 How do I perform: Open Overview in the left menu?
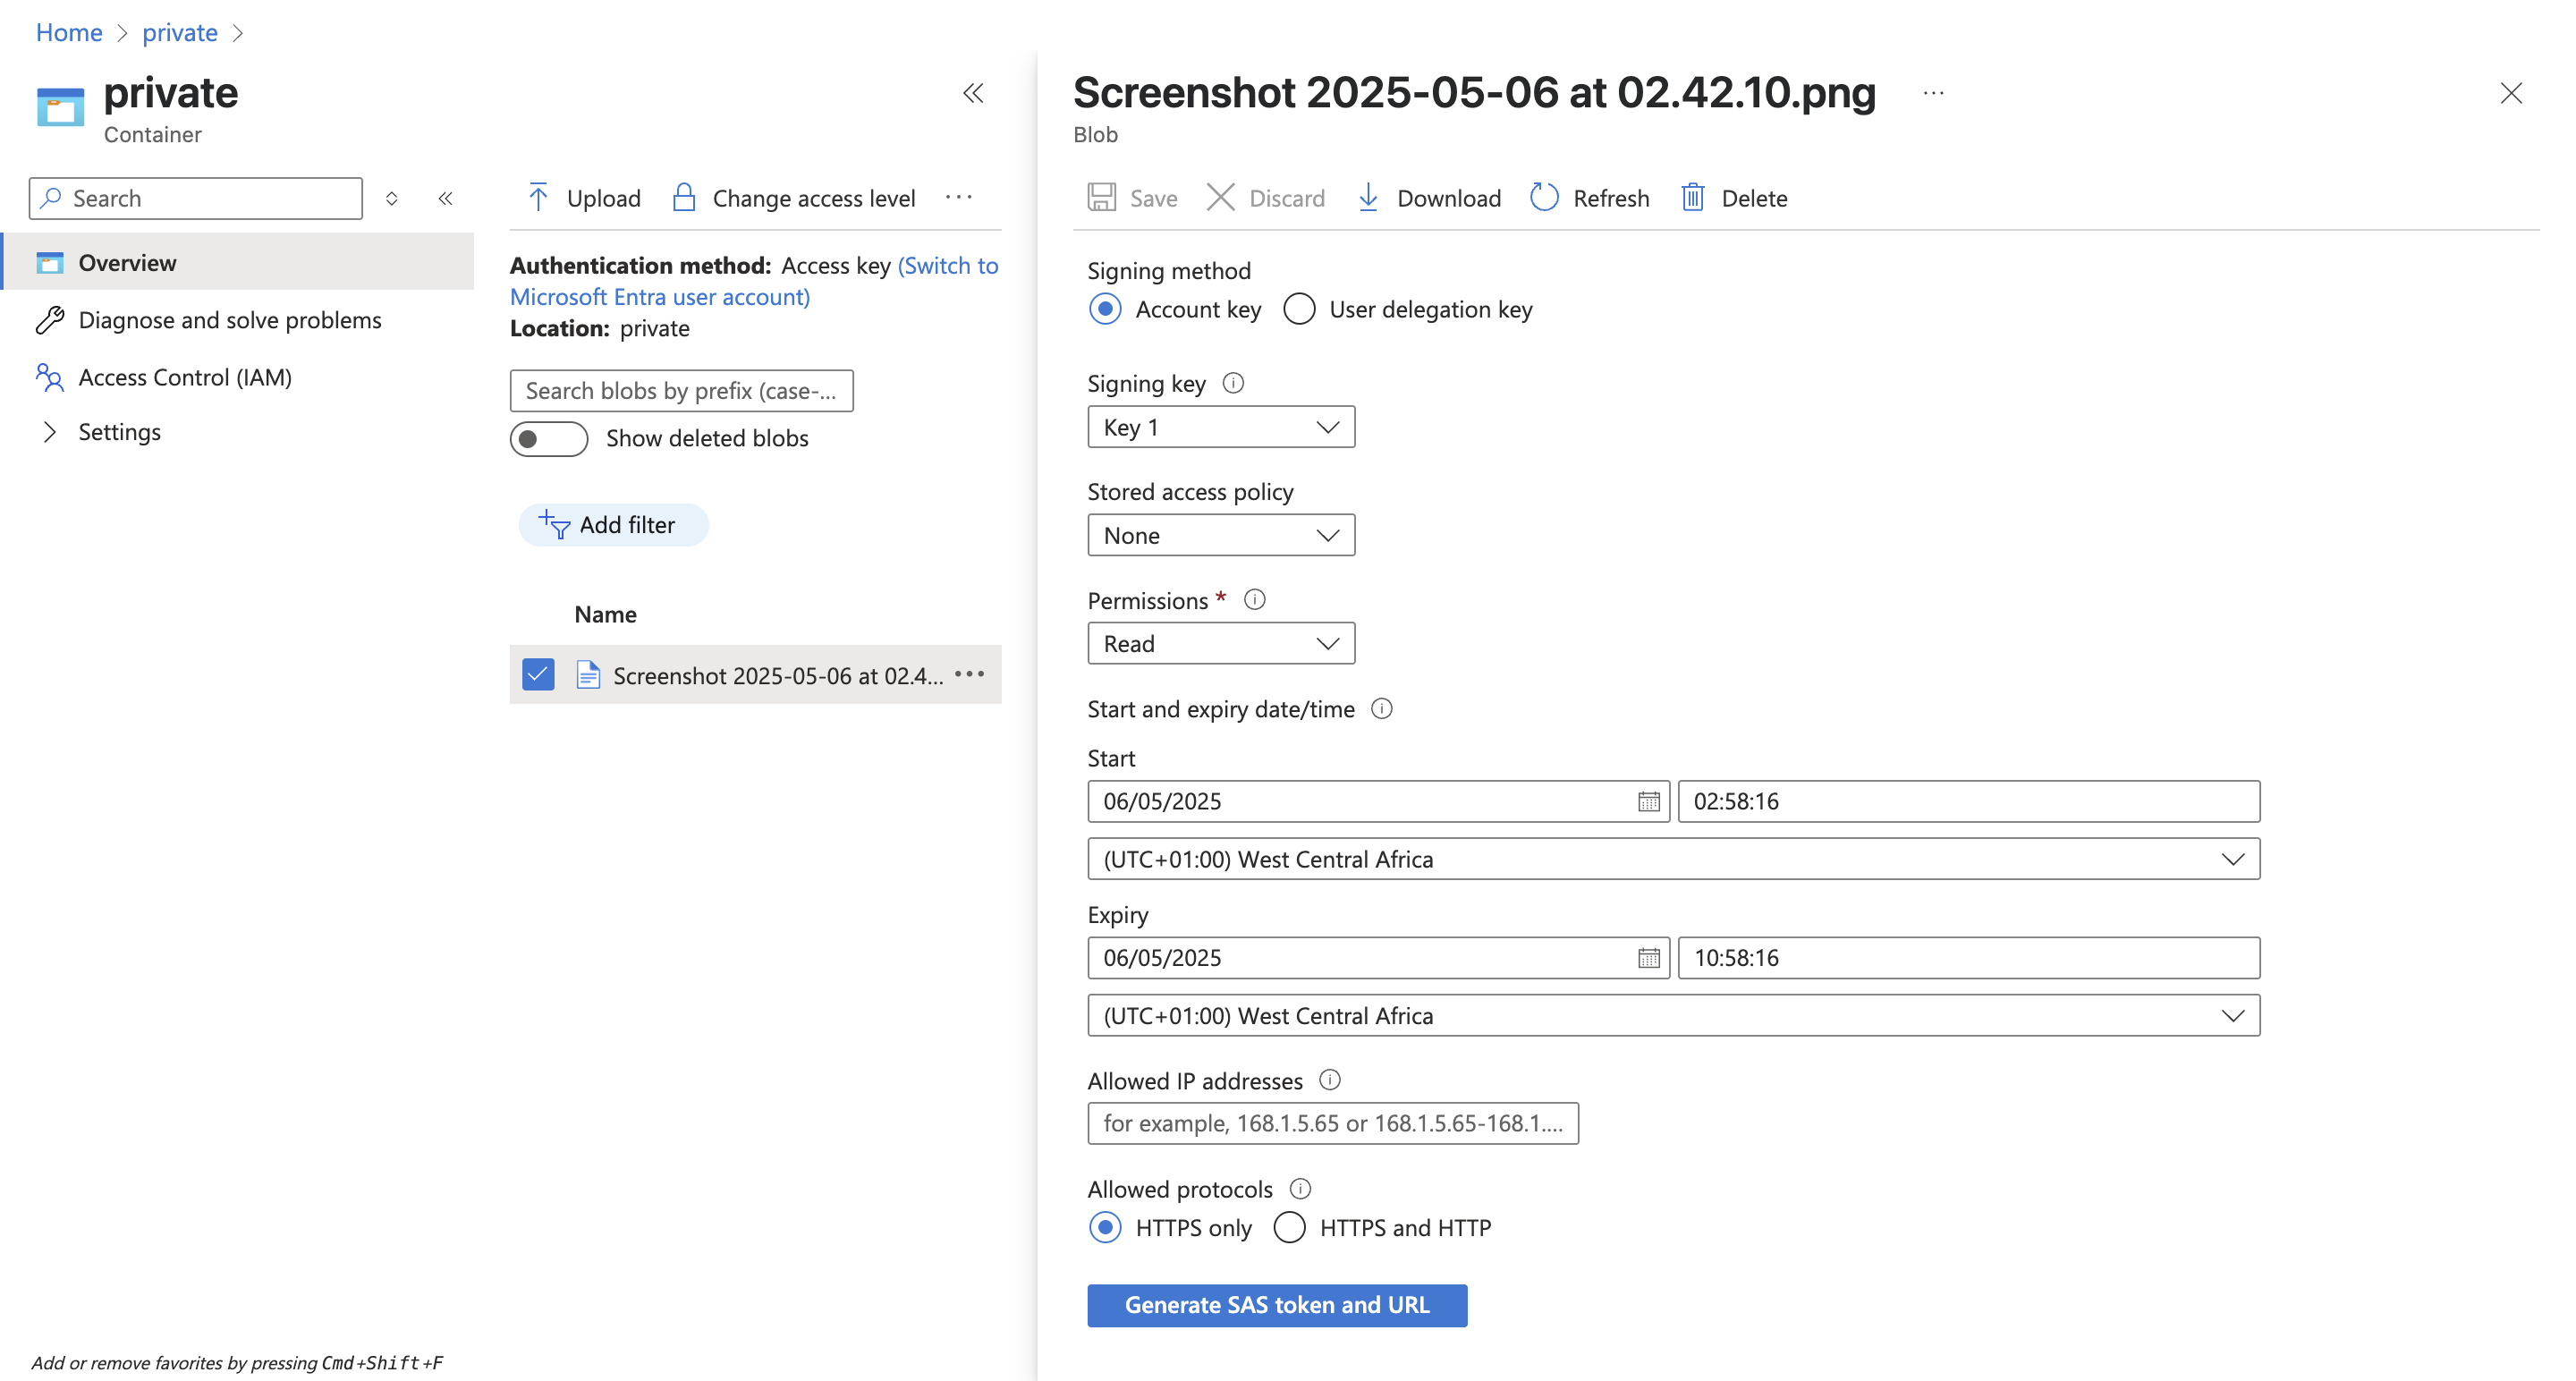point(238,262)
